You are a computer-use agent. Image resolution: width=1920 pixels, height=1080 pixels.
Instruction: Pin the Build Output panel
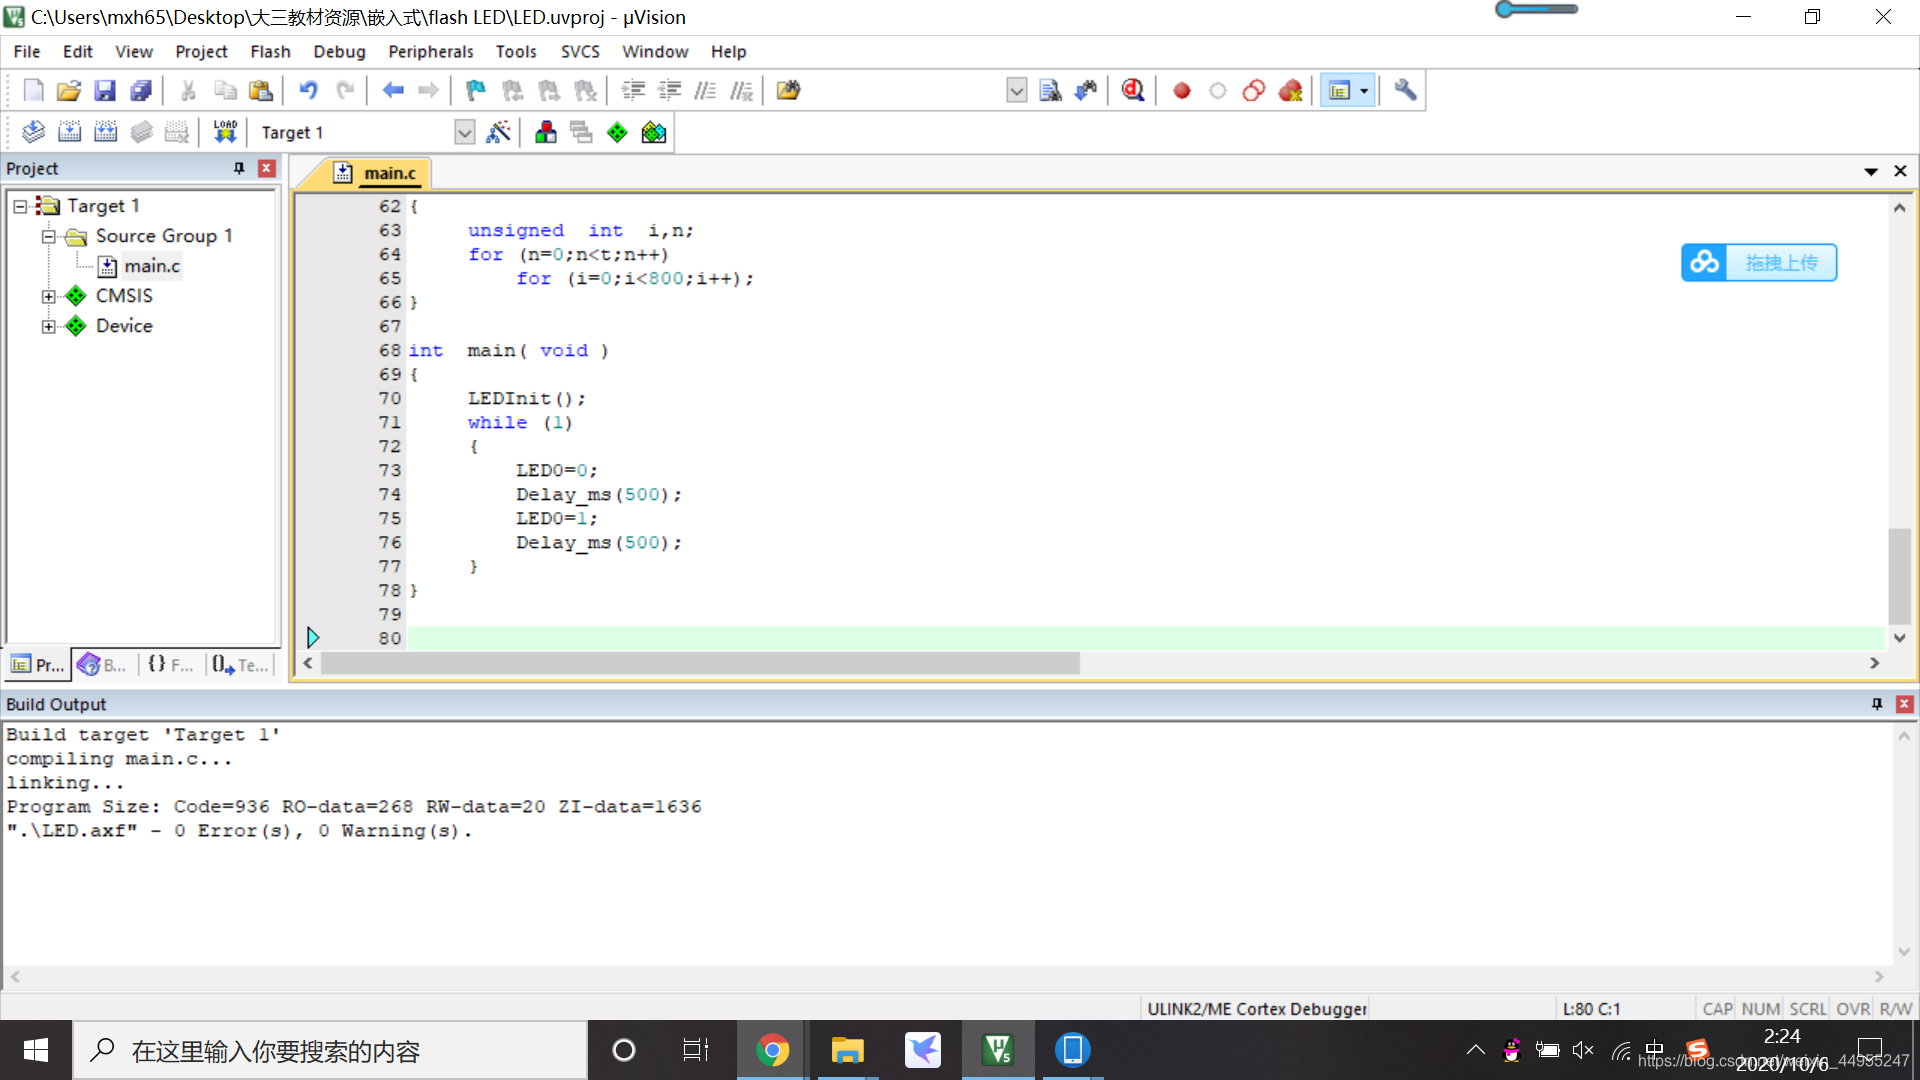[x=1877, y=704]
